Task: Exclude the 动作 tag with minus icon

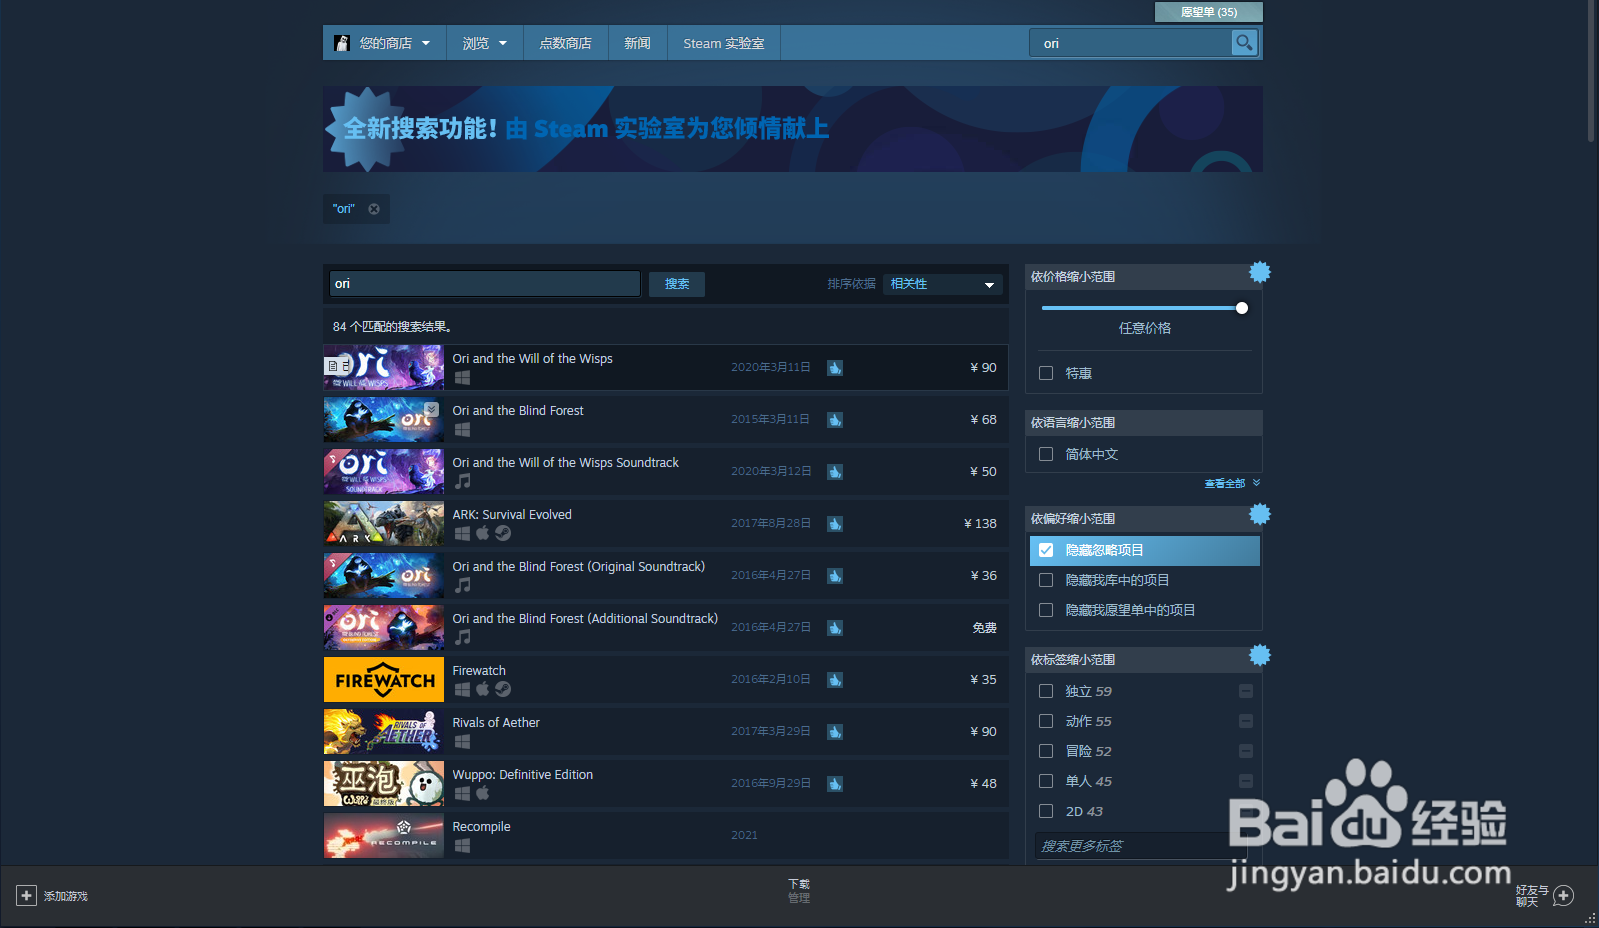Action: pos(1246,721)
